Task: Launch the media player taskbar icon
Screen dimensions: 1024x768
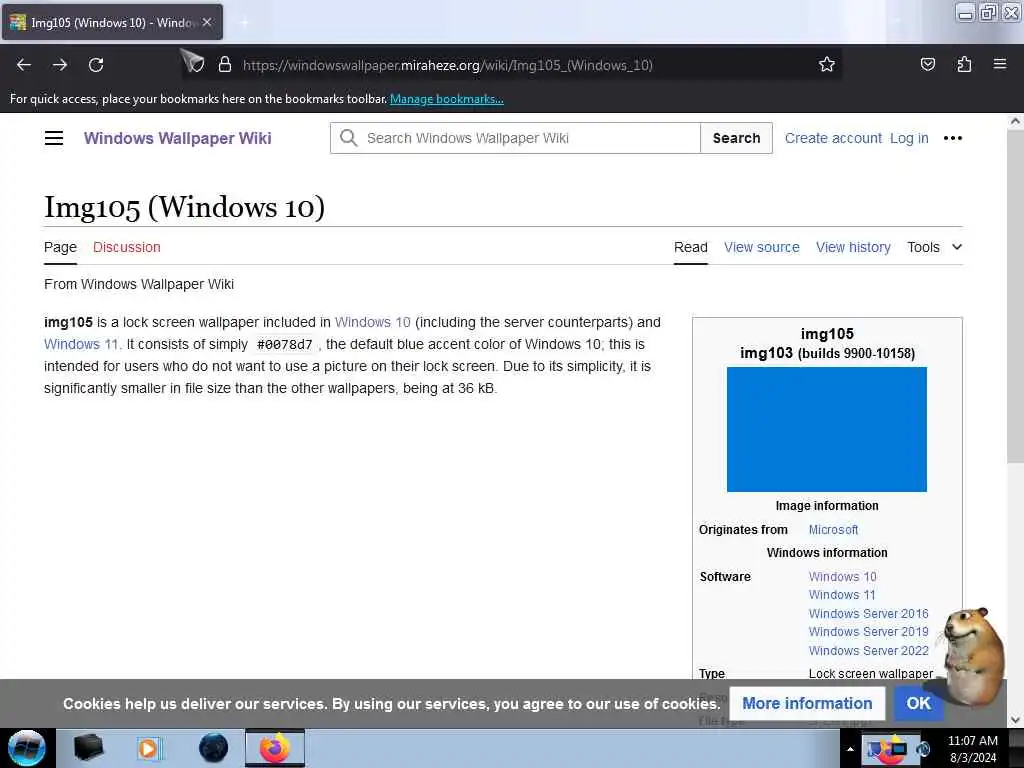Action: coord(150,748)
